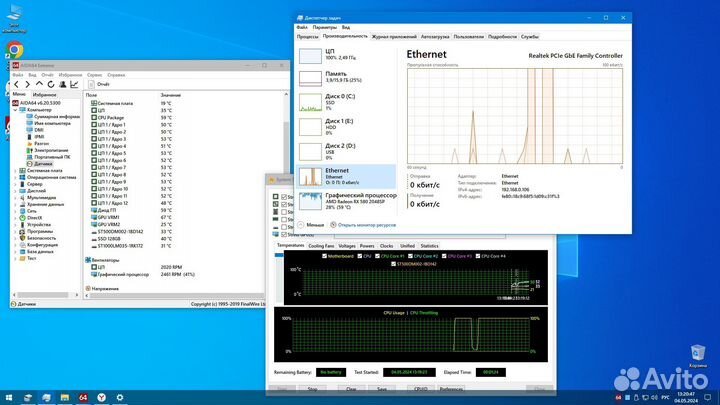
Task: Open Открыть монитор ресурсов link
Action: point(366,225)
